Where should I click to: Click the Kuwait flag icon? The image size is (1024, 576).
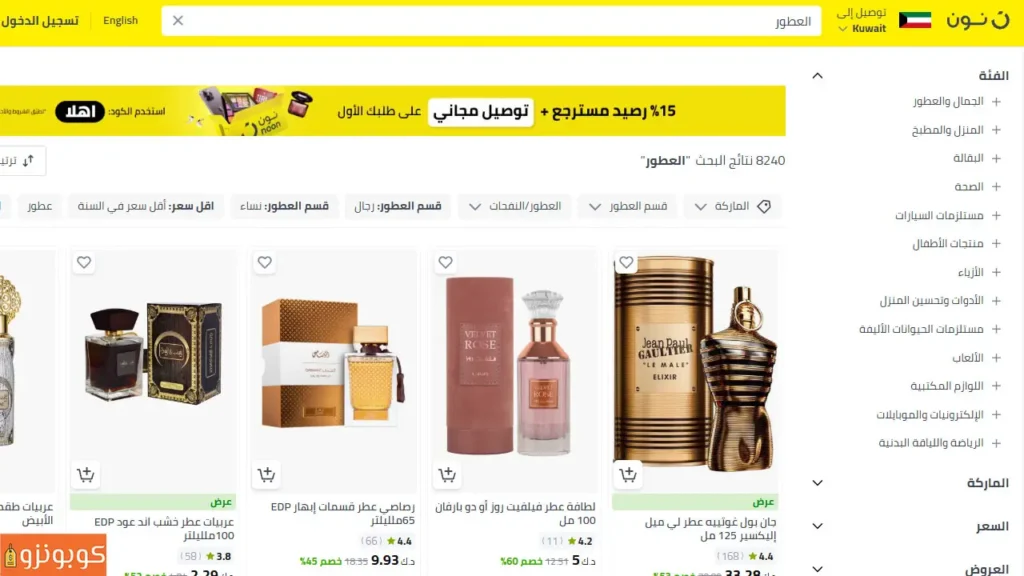tap(915, 20)
